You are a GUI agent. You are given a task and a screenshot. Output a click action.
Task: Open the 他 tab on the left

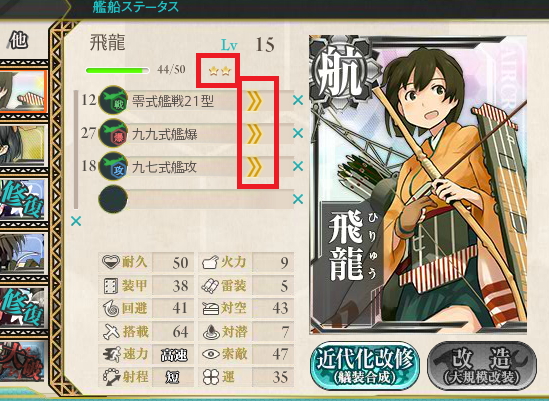[x=18, y=40]
